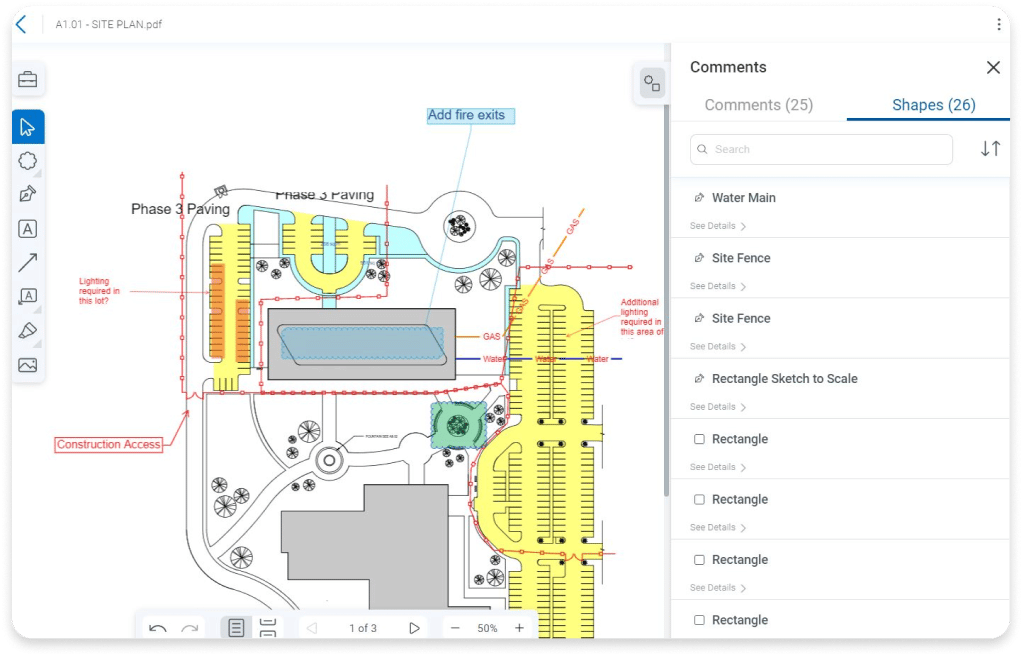The image size is (1023, 657).
Task: Open the Shapes (26) tab
Action: [x=933, y=105]
